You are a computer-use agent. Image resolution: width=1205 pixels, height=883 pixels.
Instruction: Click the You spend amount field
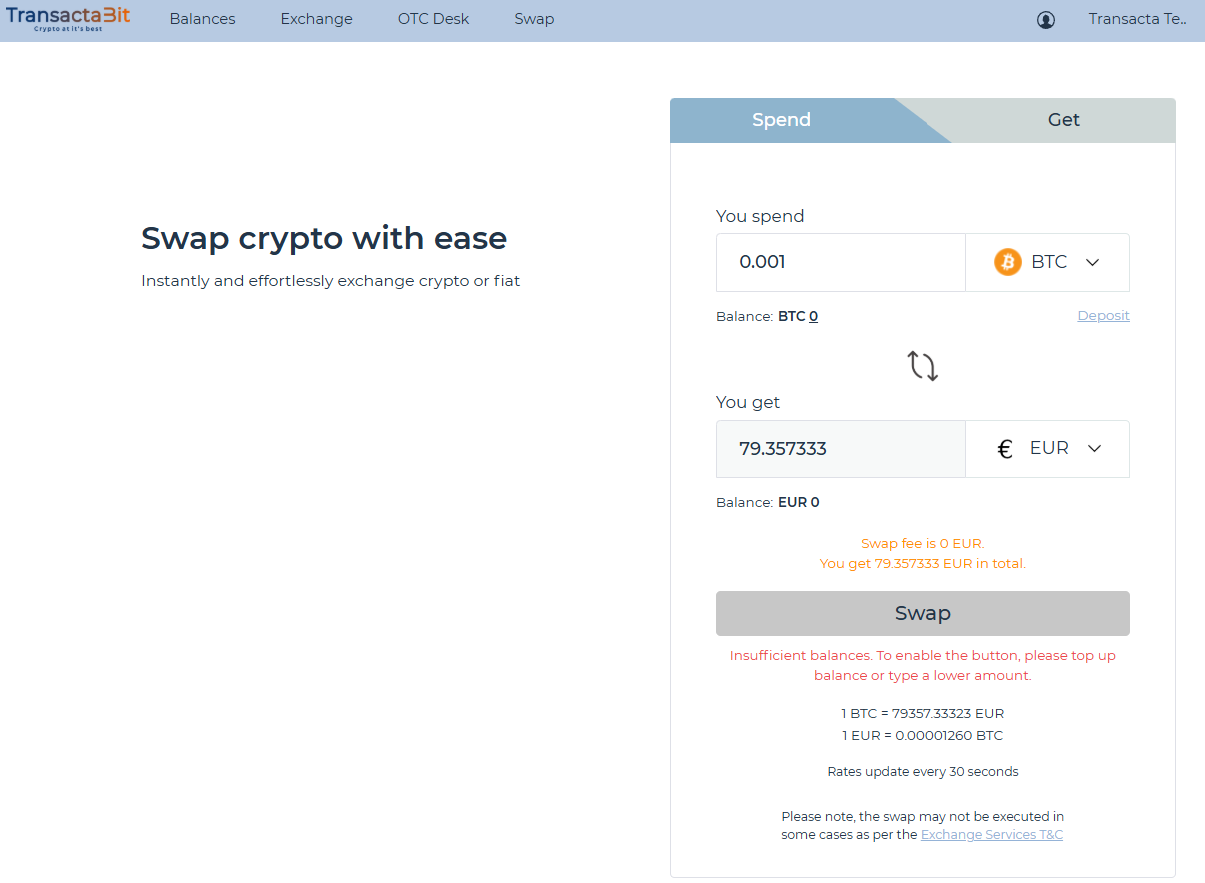click(840, 262)
